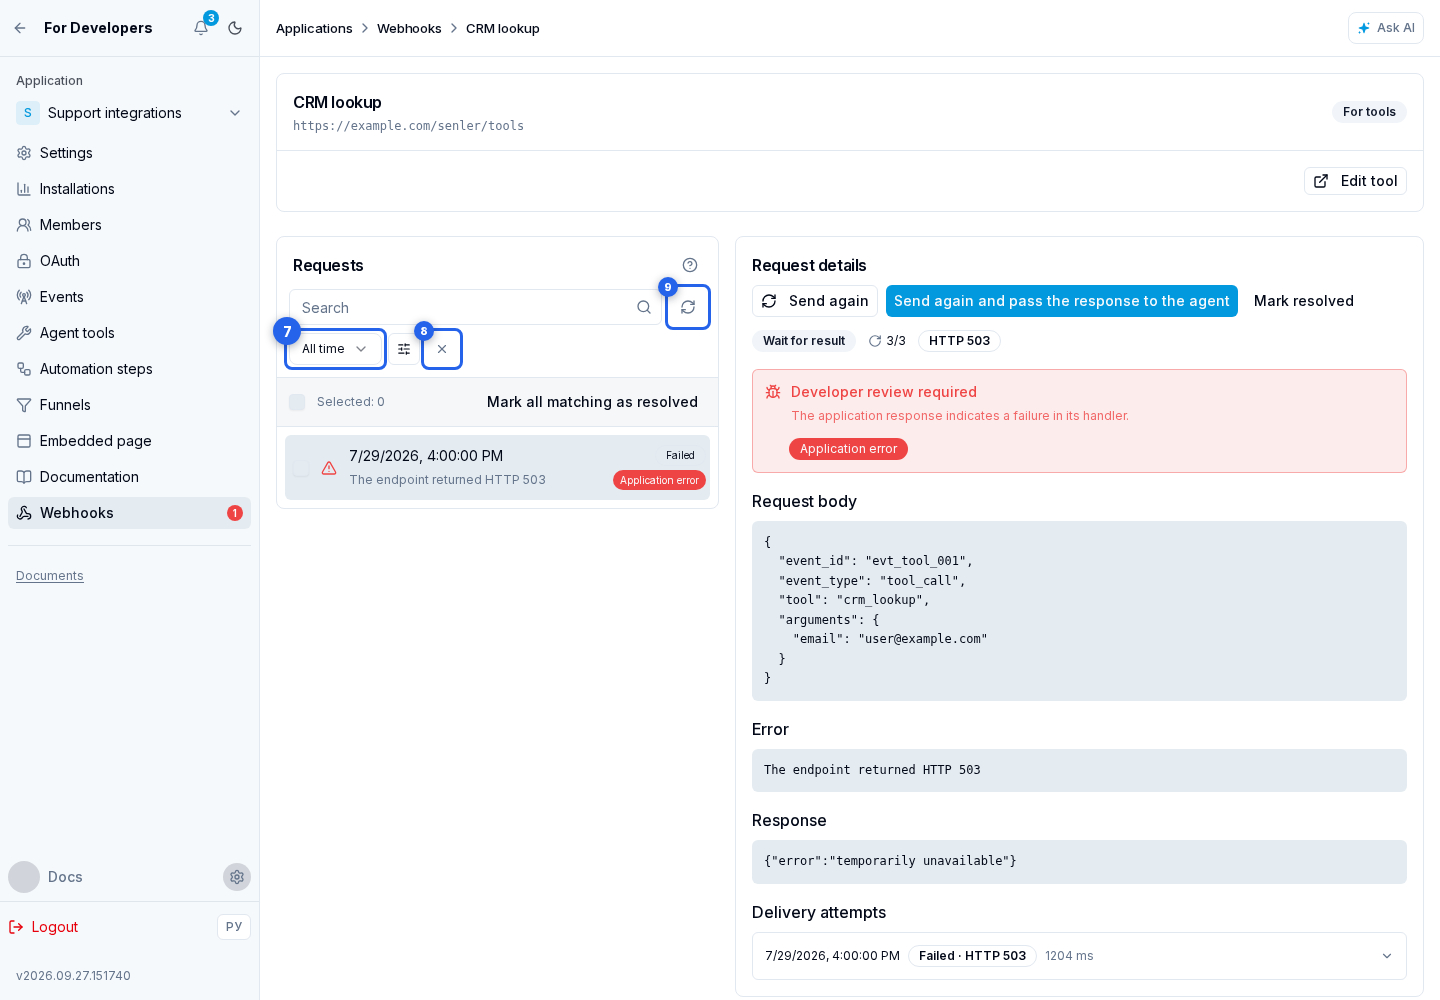
Task: Tick the select-all checkbox beside Selected: 0
Action: pos(297,402)
